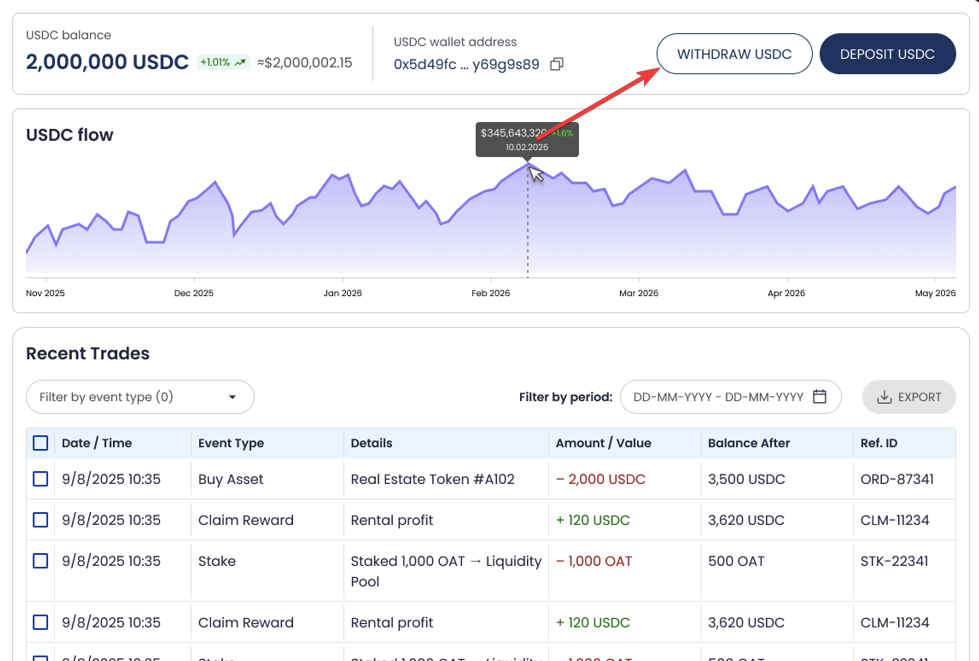Click the Real Estate Token #A102 details
Screen dimensions: 979x661
tap(432, 479)
